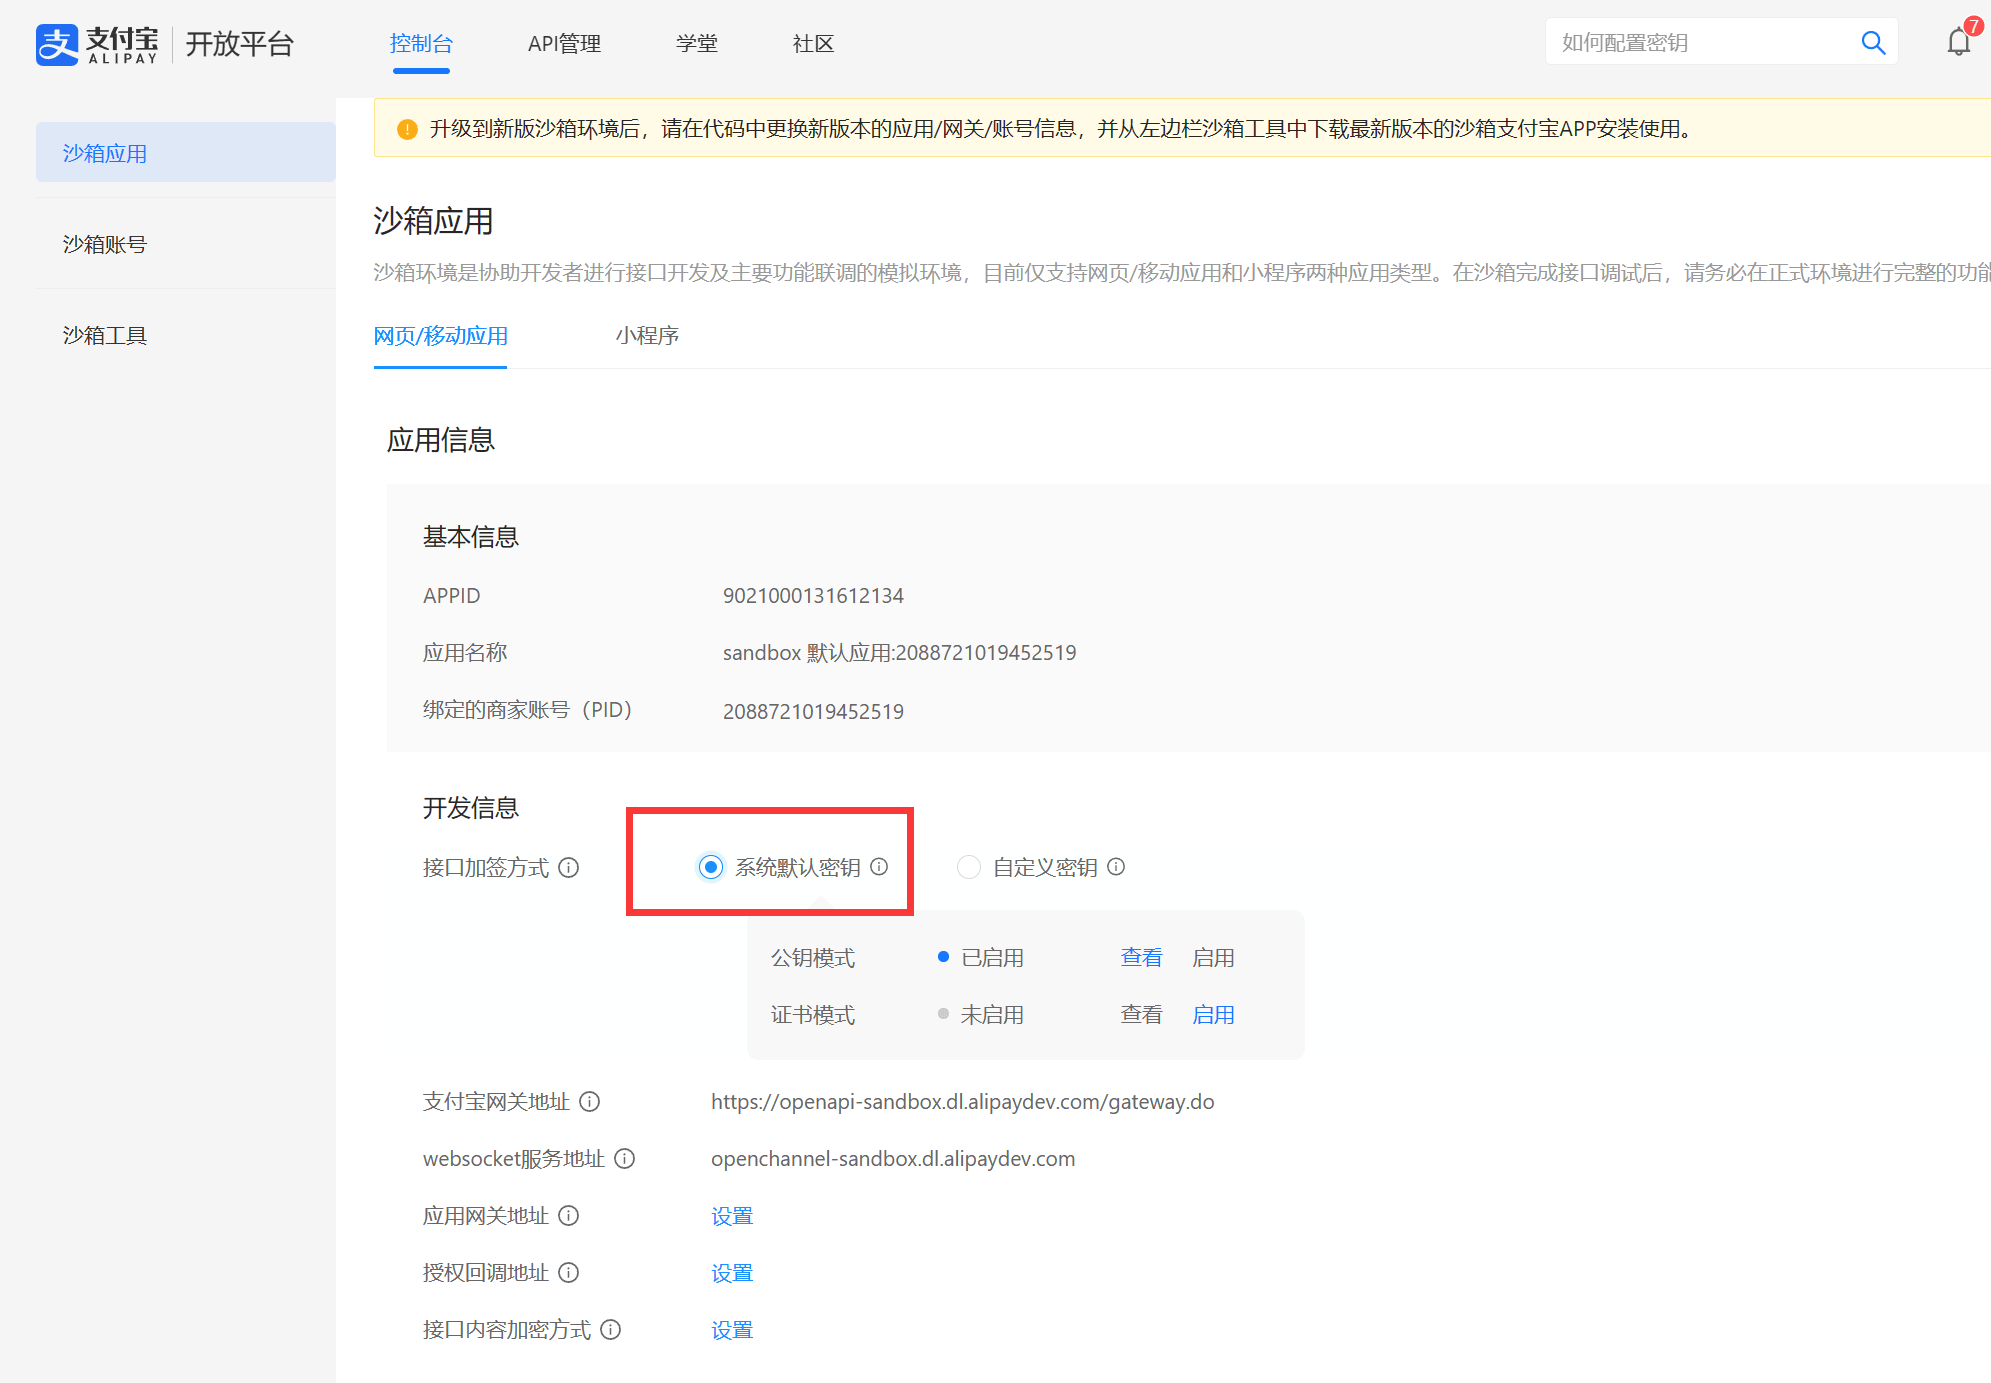This screenshot has width=1991, height=1383.
Task: Click 启用 link for 证书模式
Action: [x=1213, y=1014]
